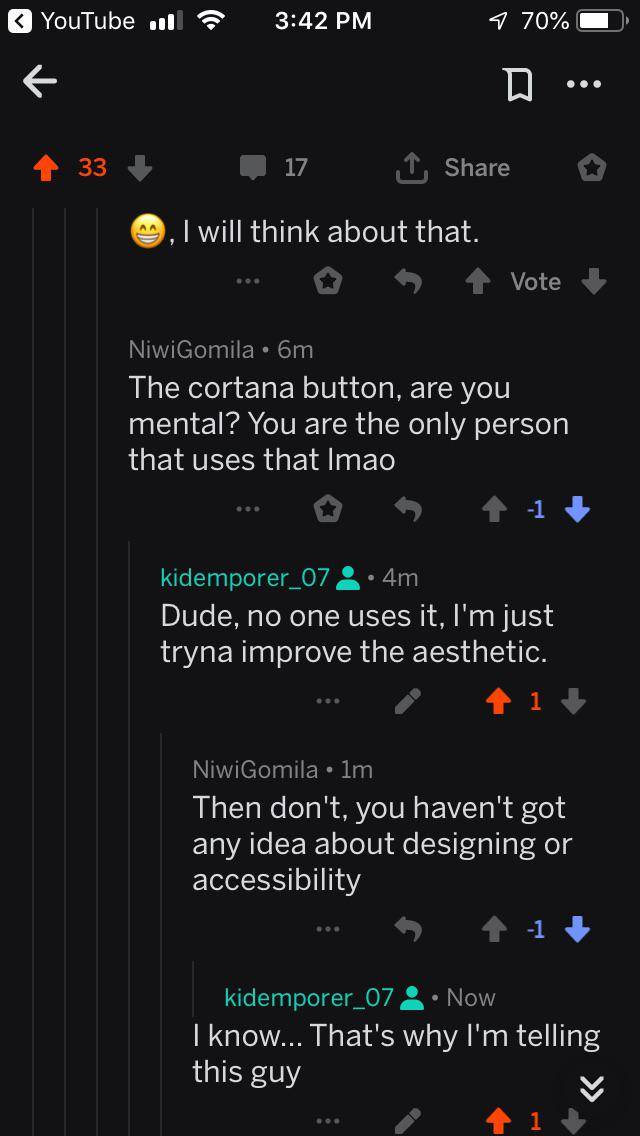Give an award to the 'Dude, no one uses it' comment

tap(329, 701)
